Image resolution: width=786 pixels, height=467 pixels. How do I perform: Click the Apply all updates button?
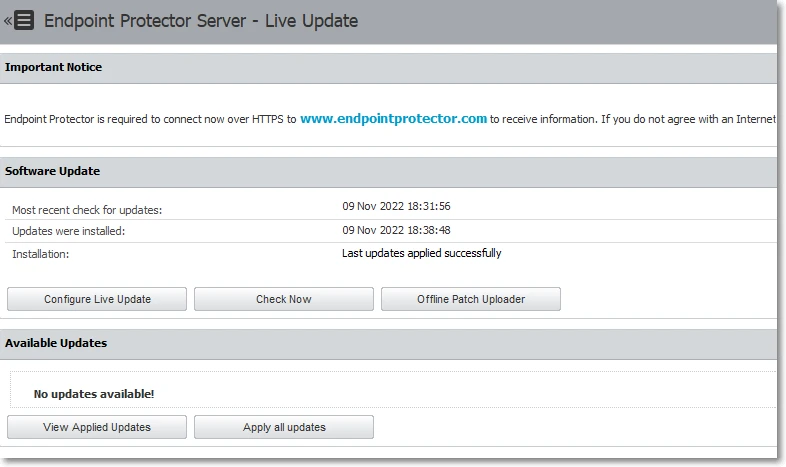click(284, 427)
